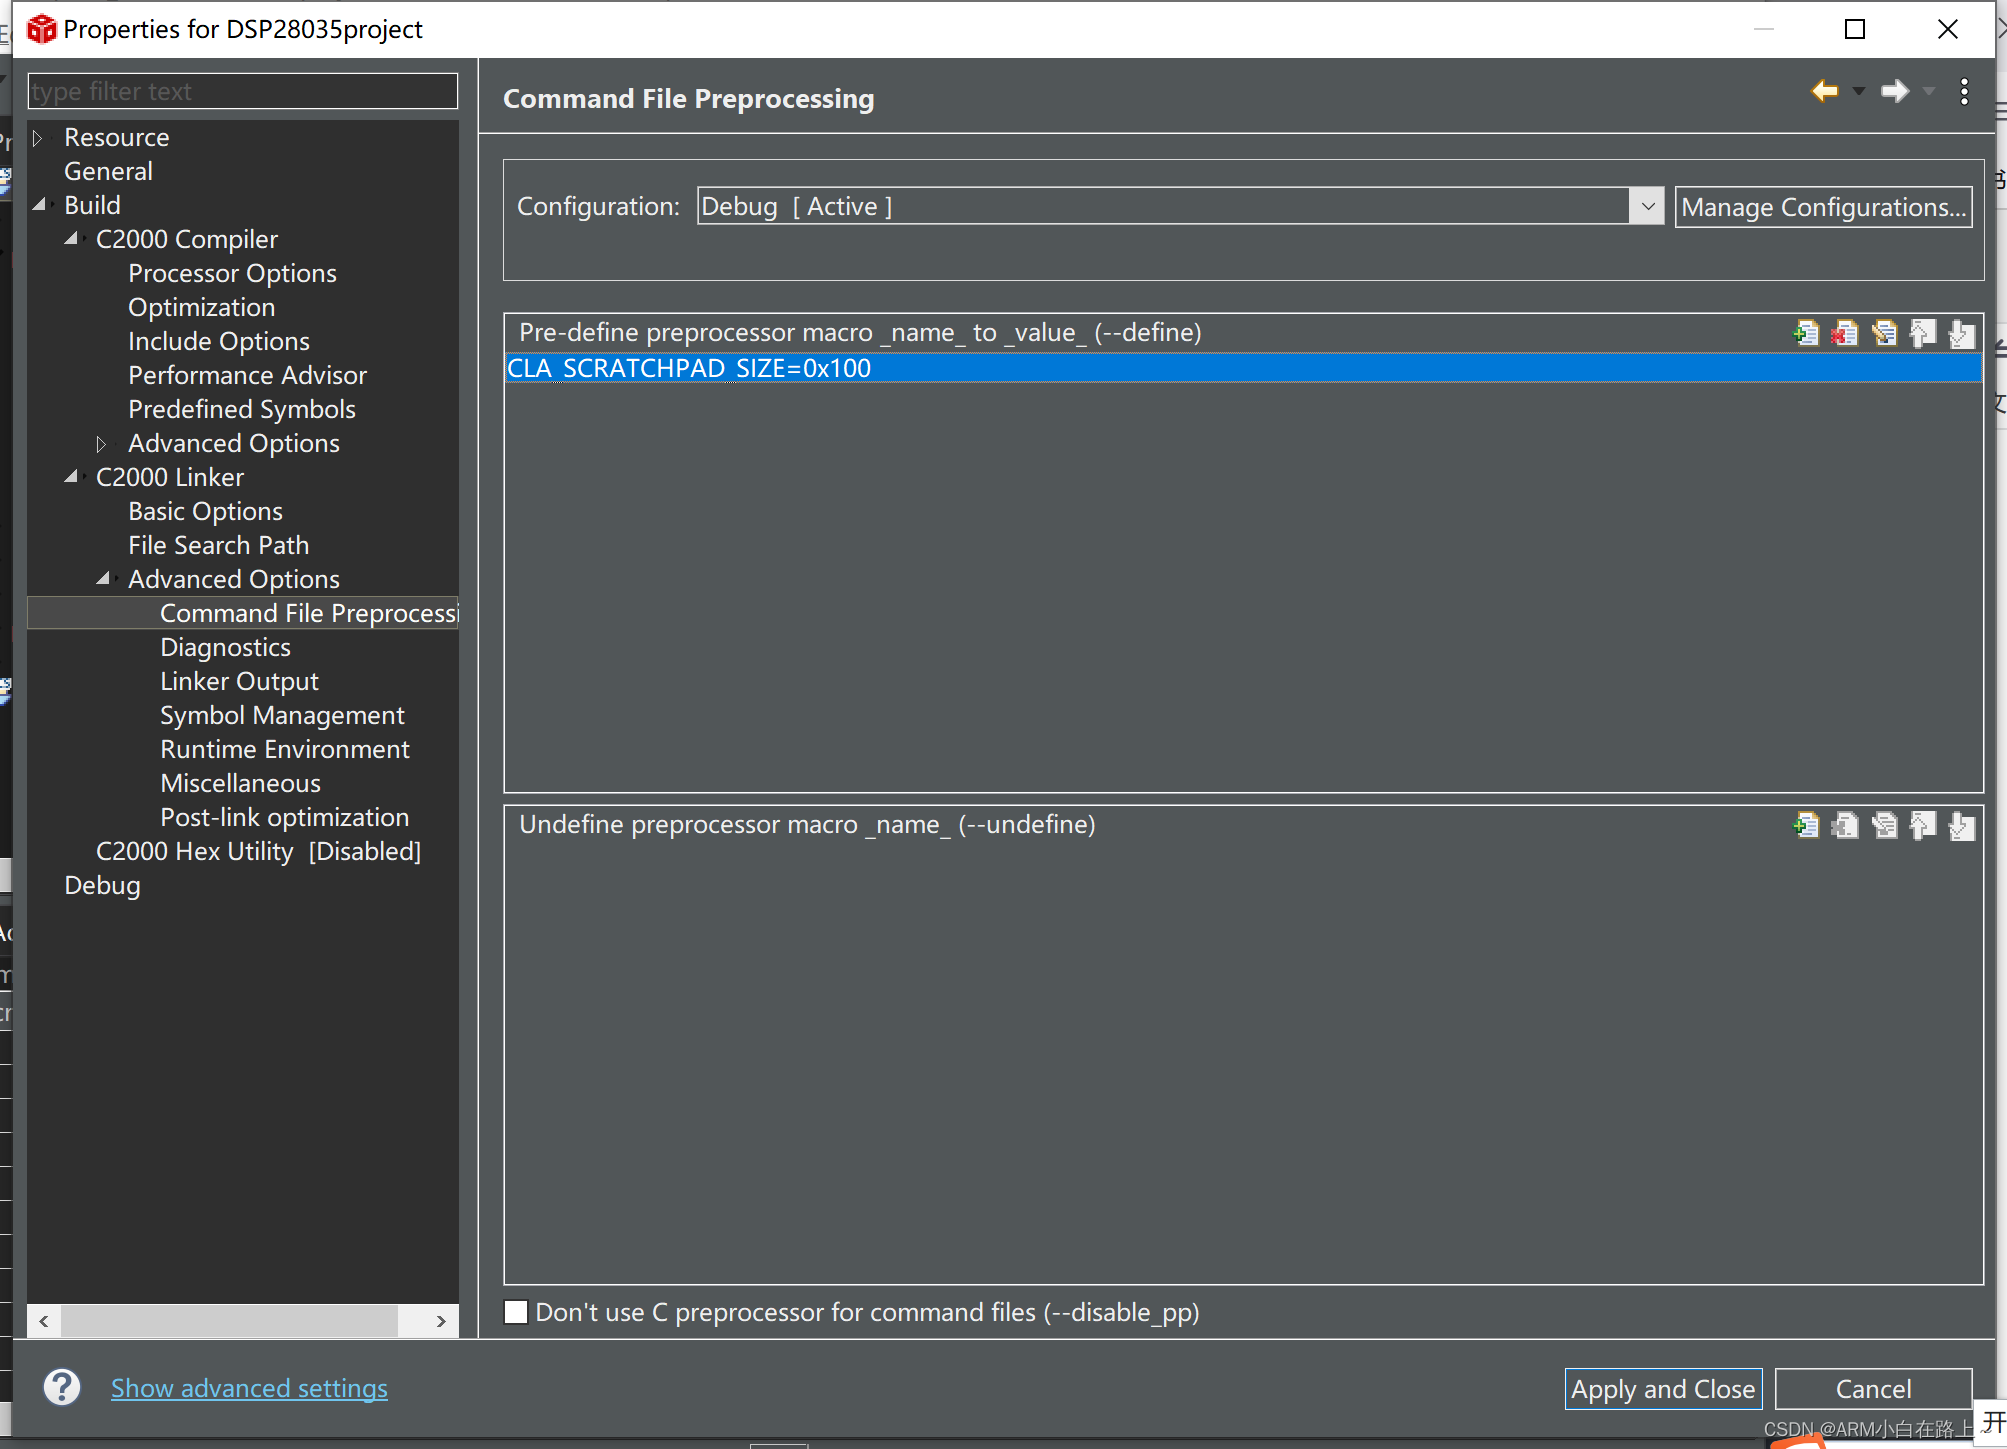
Task: Open Optimization settings page
Action: point(201,307)
